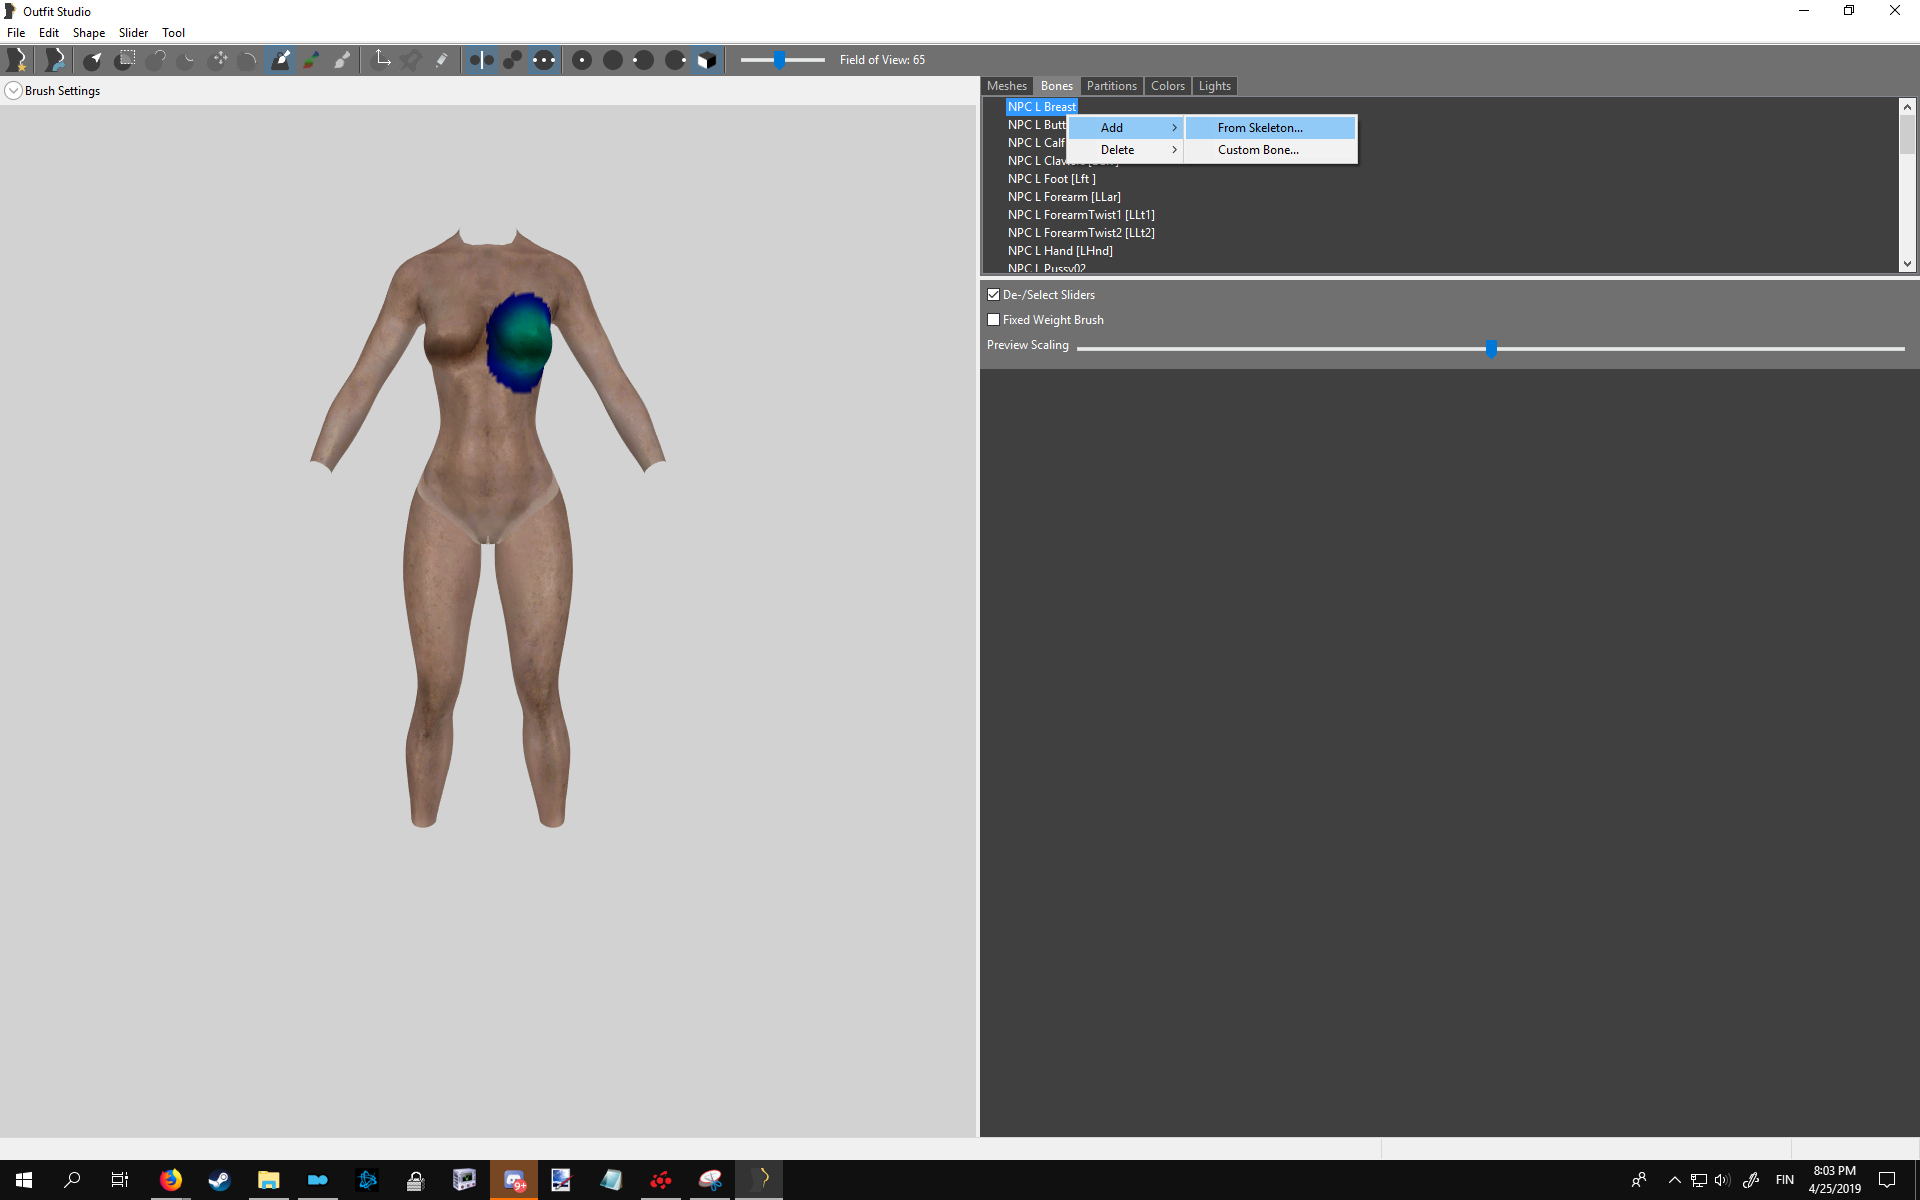The image size is (1920, 1200).
Task: Select the NPC L Hand [LHnd] bone
Action: pos(1060,251)
